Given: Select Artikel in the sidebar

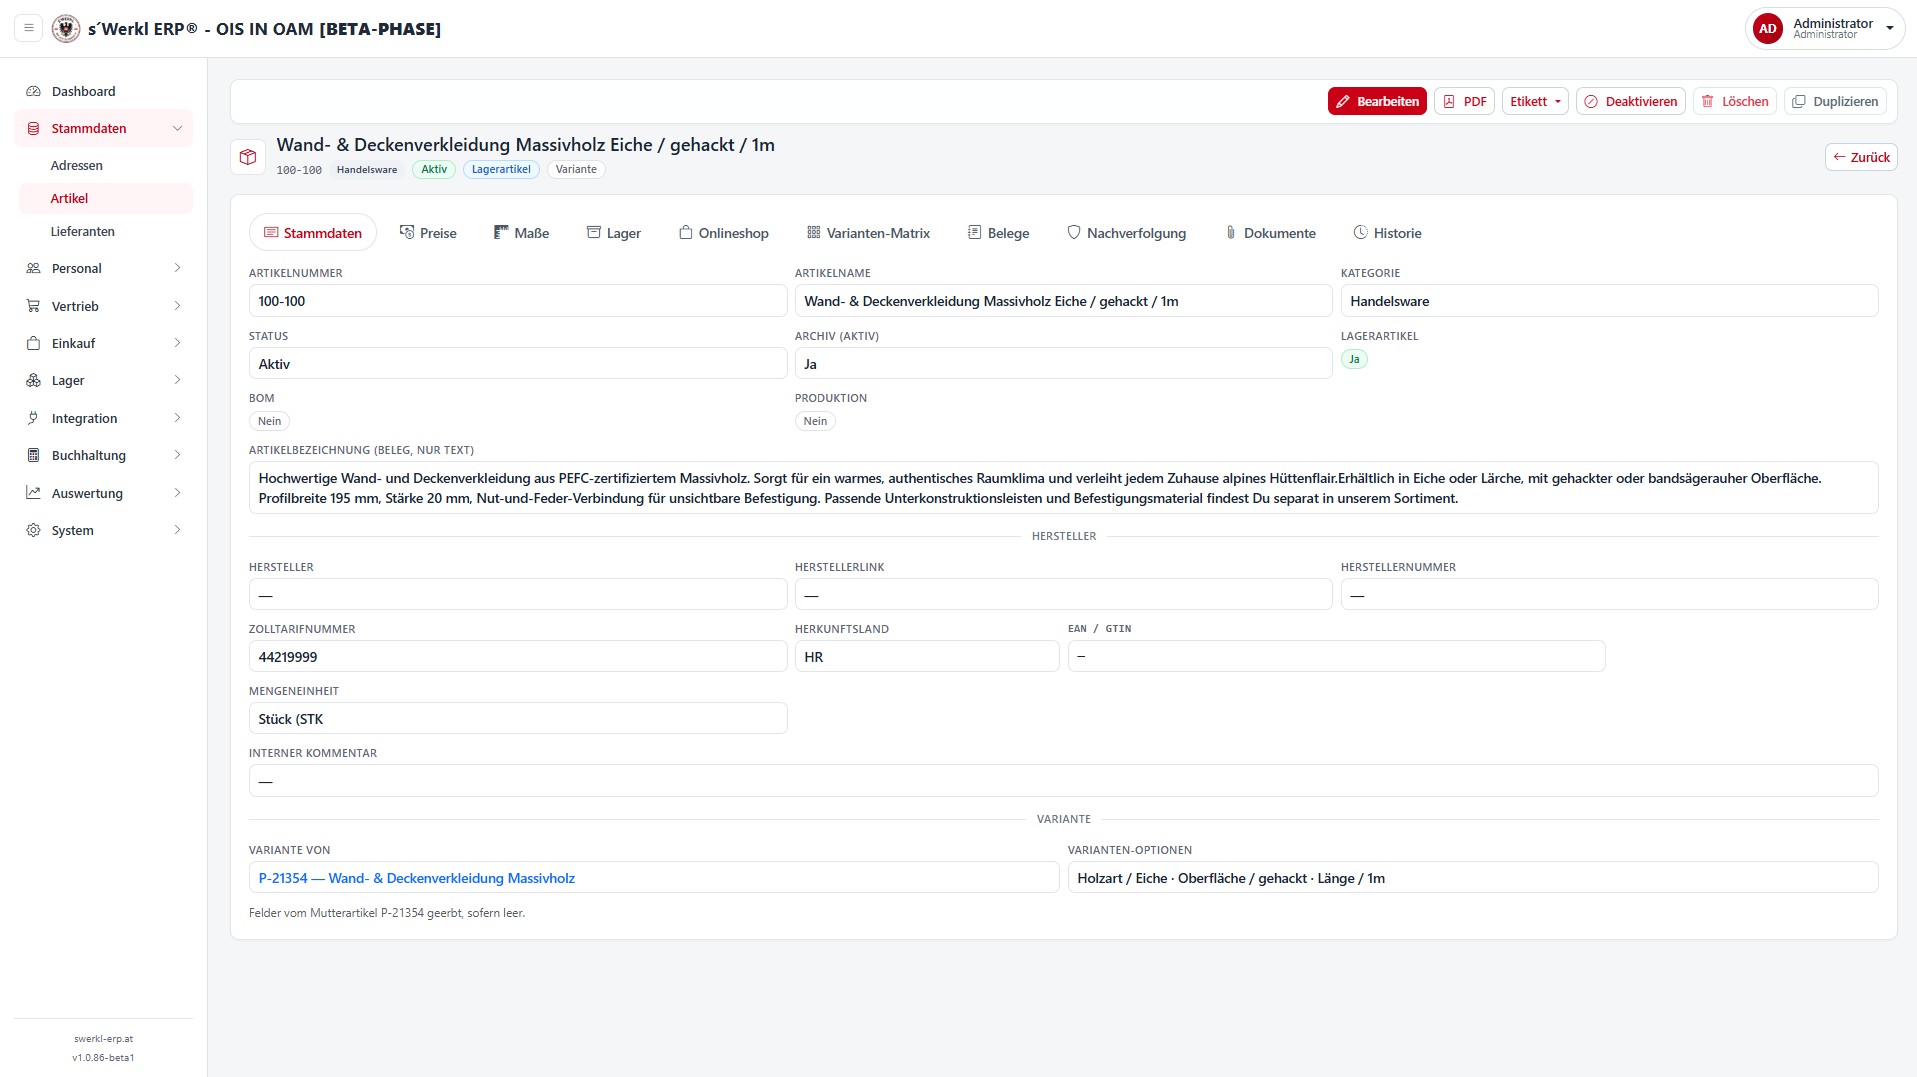Looking at the screenshot, I should [x=106, y=198].
